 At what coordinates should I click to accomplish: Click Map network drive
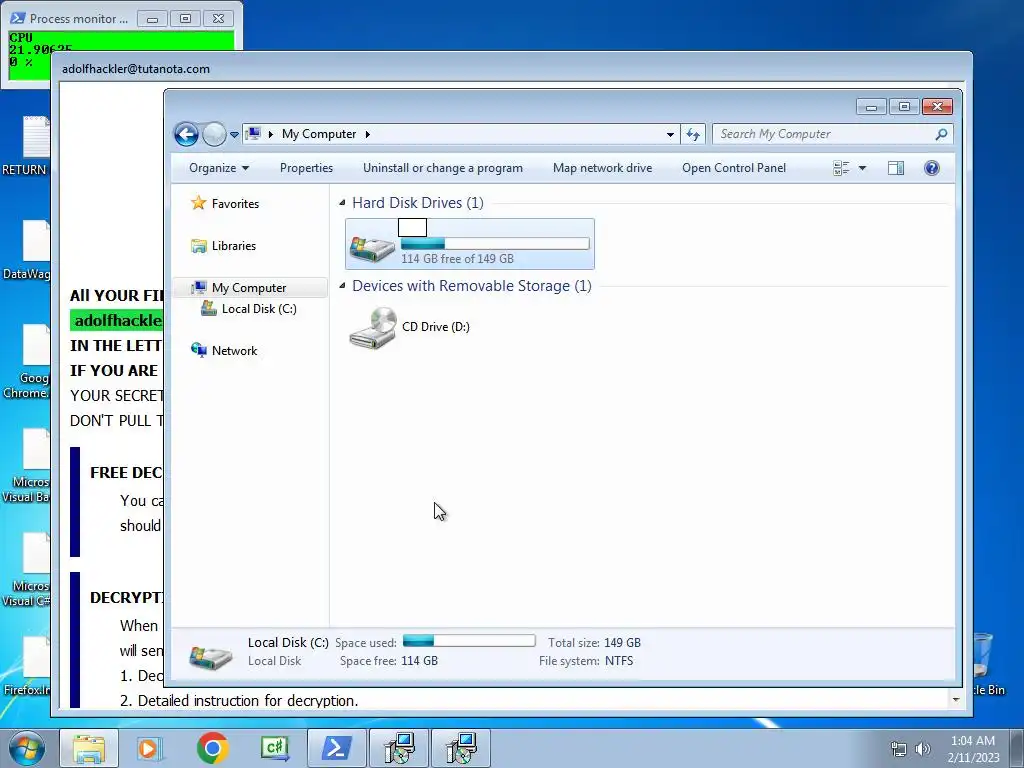click(602, 168)
